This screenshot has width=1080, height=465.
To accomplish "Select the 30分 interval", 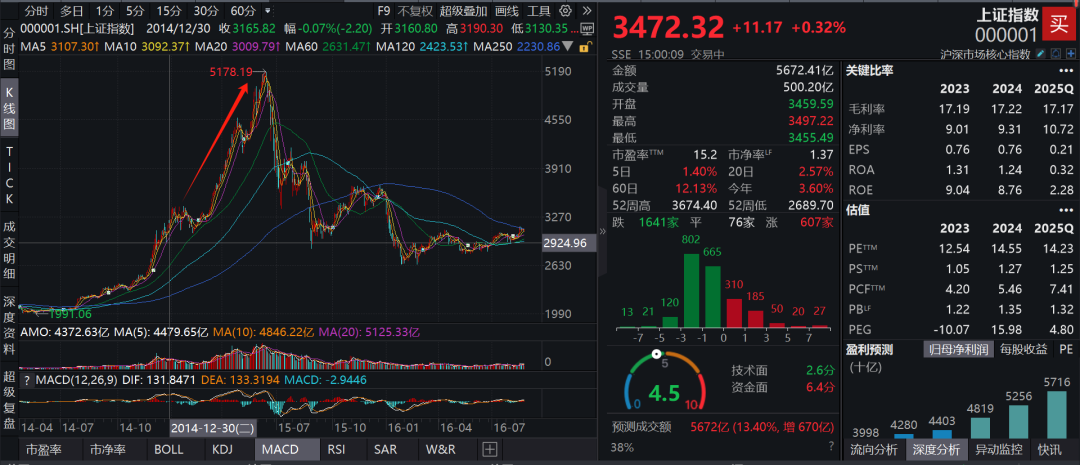I will click(205, 11).
